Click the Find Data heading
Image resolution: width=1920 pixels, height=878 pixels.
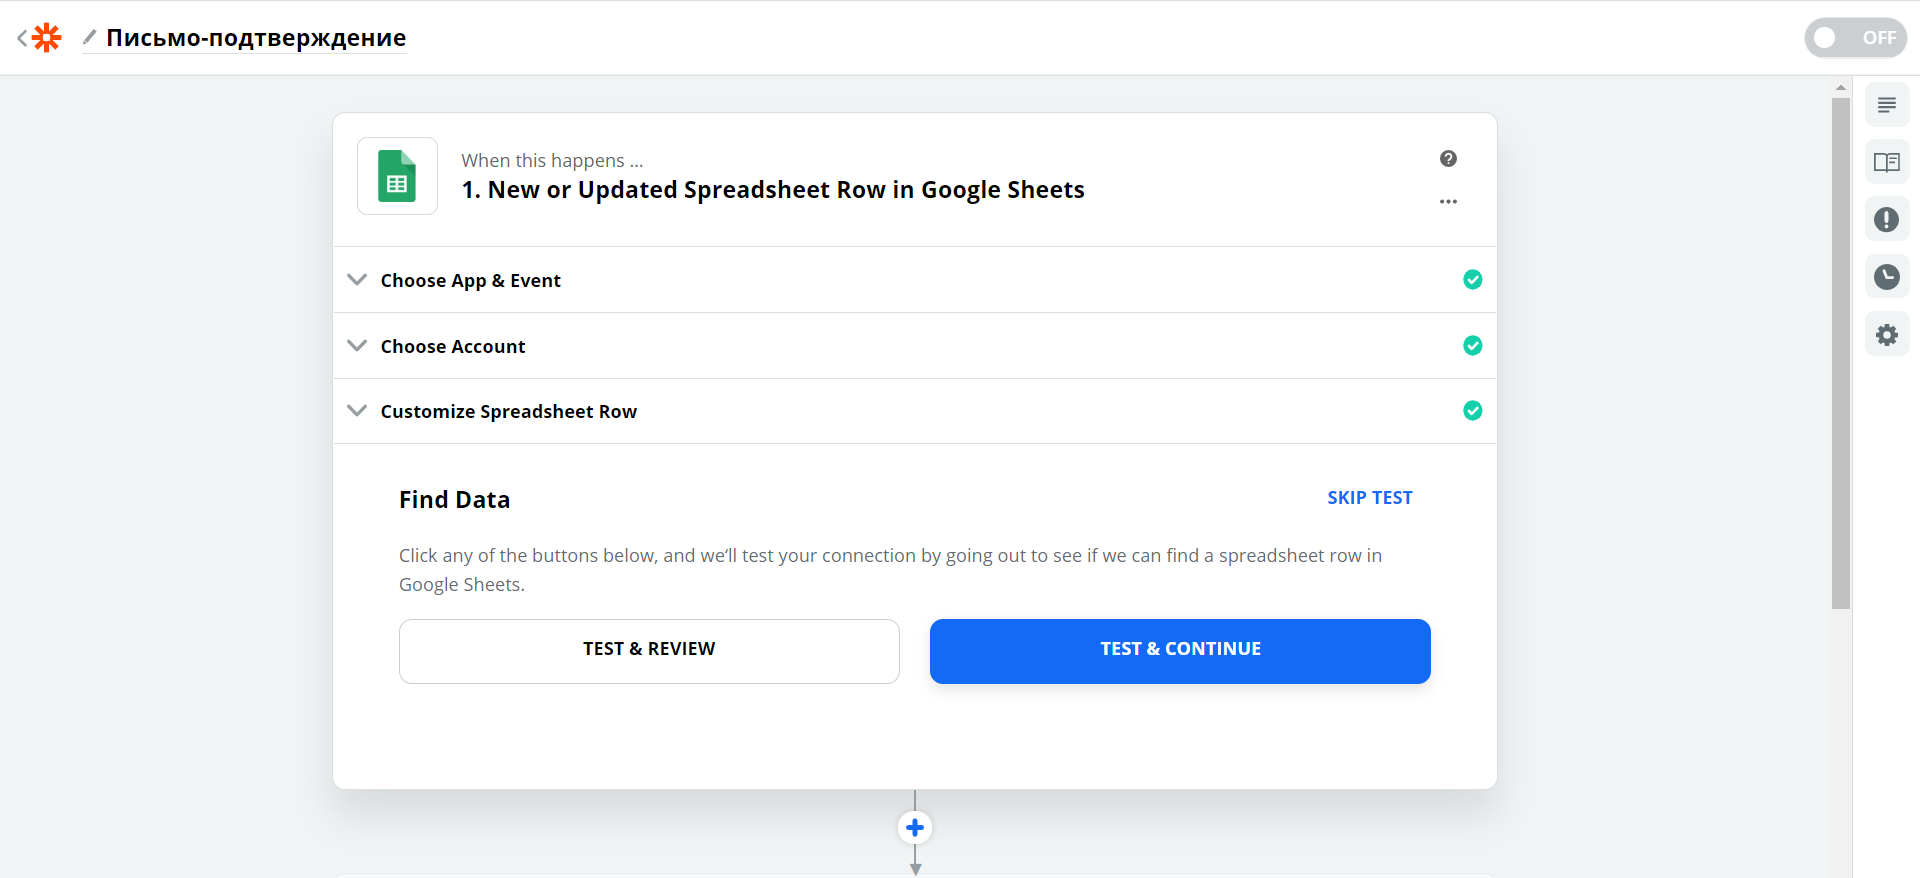pos(455,500)
